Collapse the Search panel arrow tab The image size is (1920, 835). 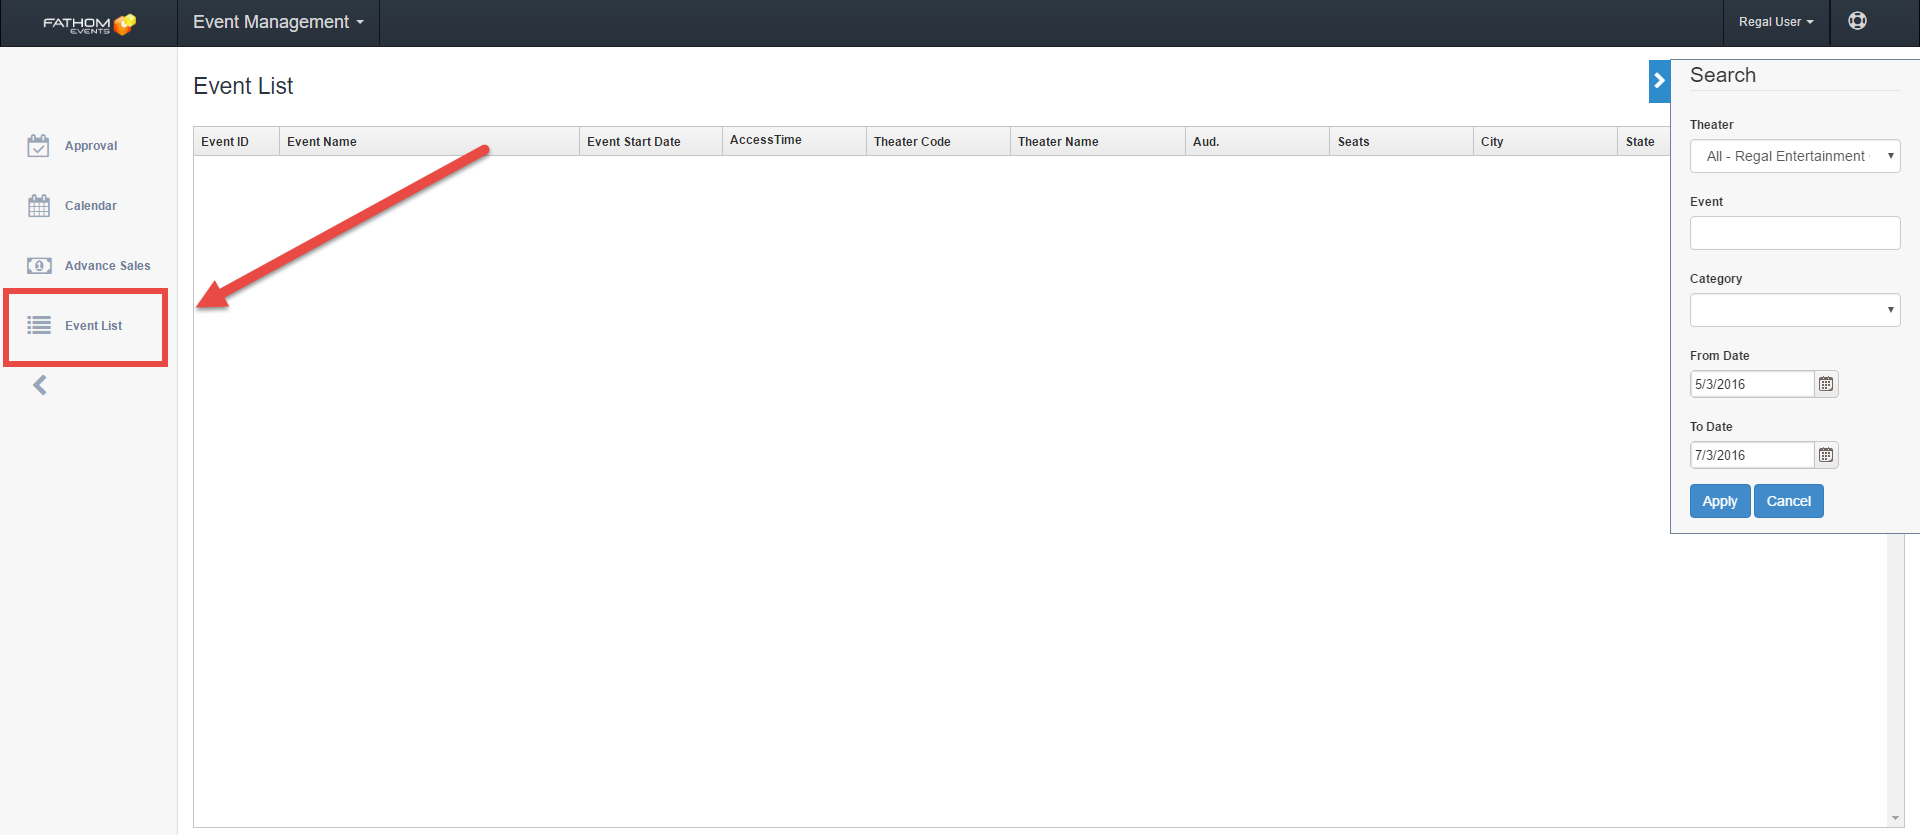pos(1659,81)
